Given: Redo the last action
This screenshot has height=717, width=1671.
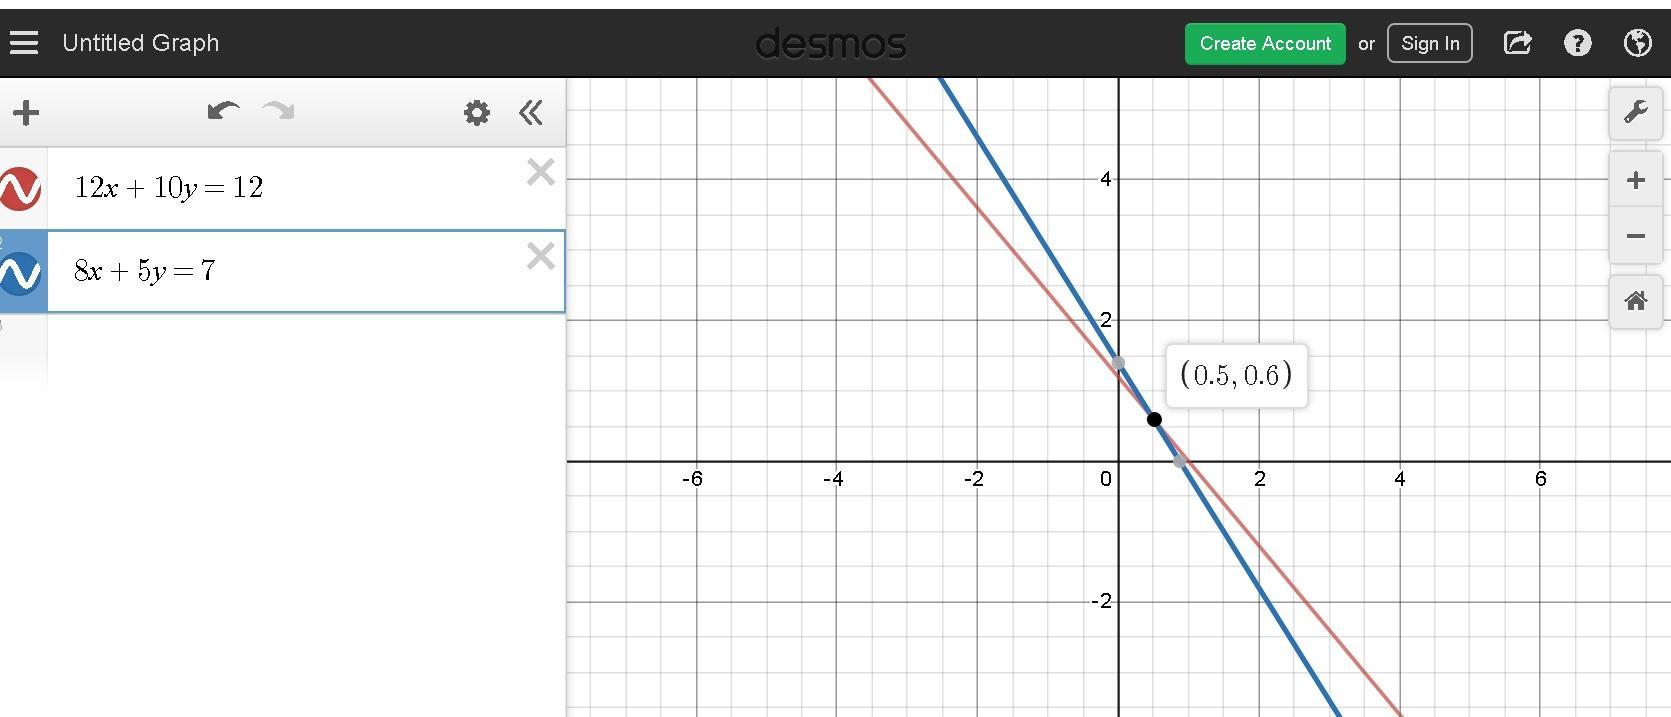Looking at the screenshot, I should (x=278, y=111).
